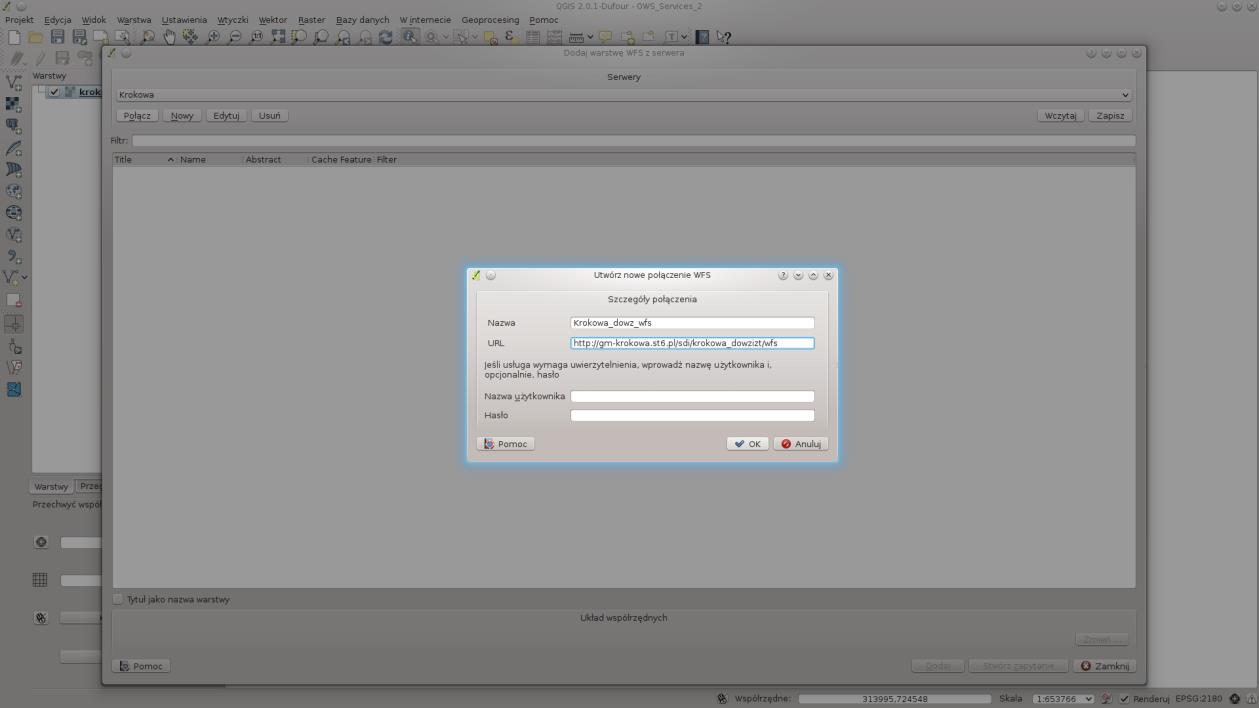The height and width of the screenshot is (708, 1259).
Task: Switch to the Warstwy panel tab
Action: click(51, 487)
